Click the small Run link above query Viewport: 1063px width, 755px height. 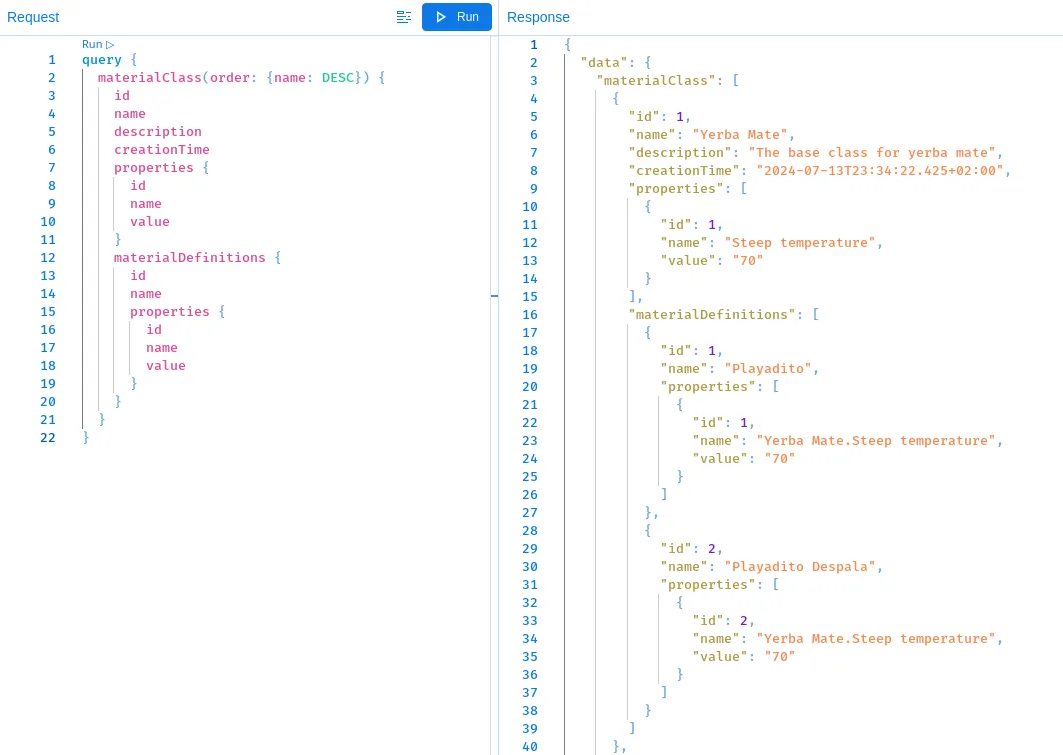[x=98, y=44]
